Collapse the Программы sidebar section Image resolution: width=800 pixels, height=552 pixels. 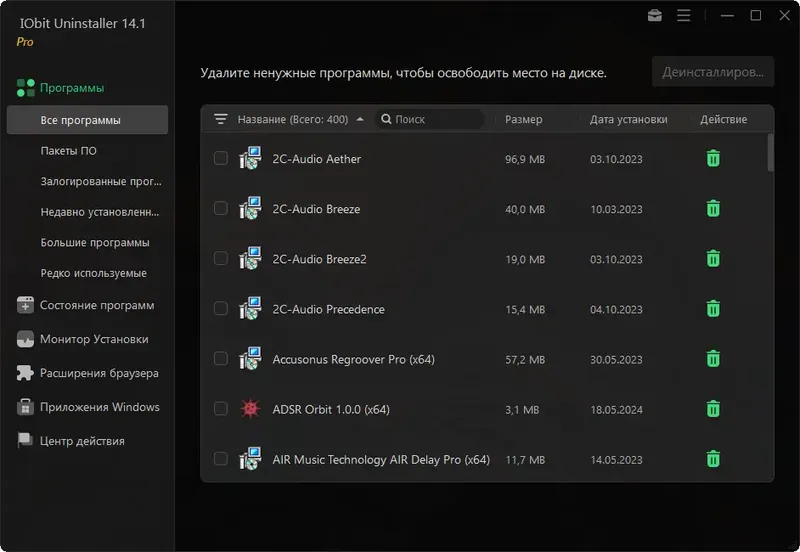point(71,88)
